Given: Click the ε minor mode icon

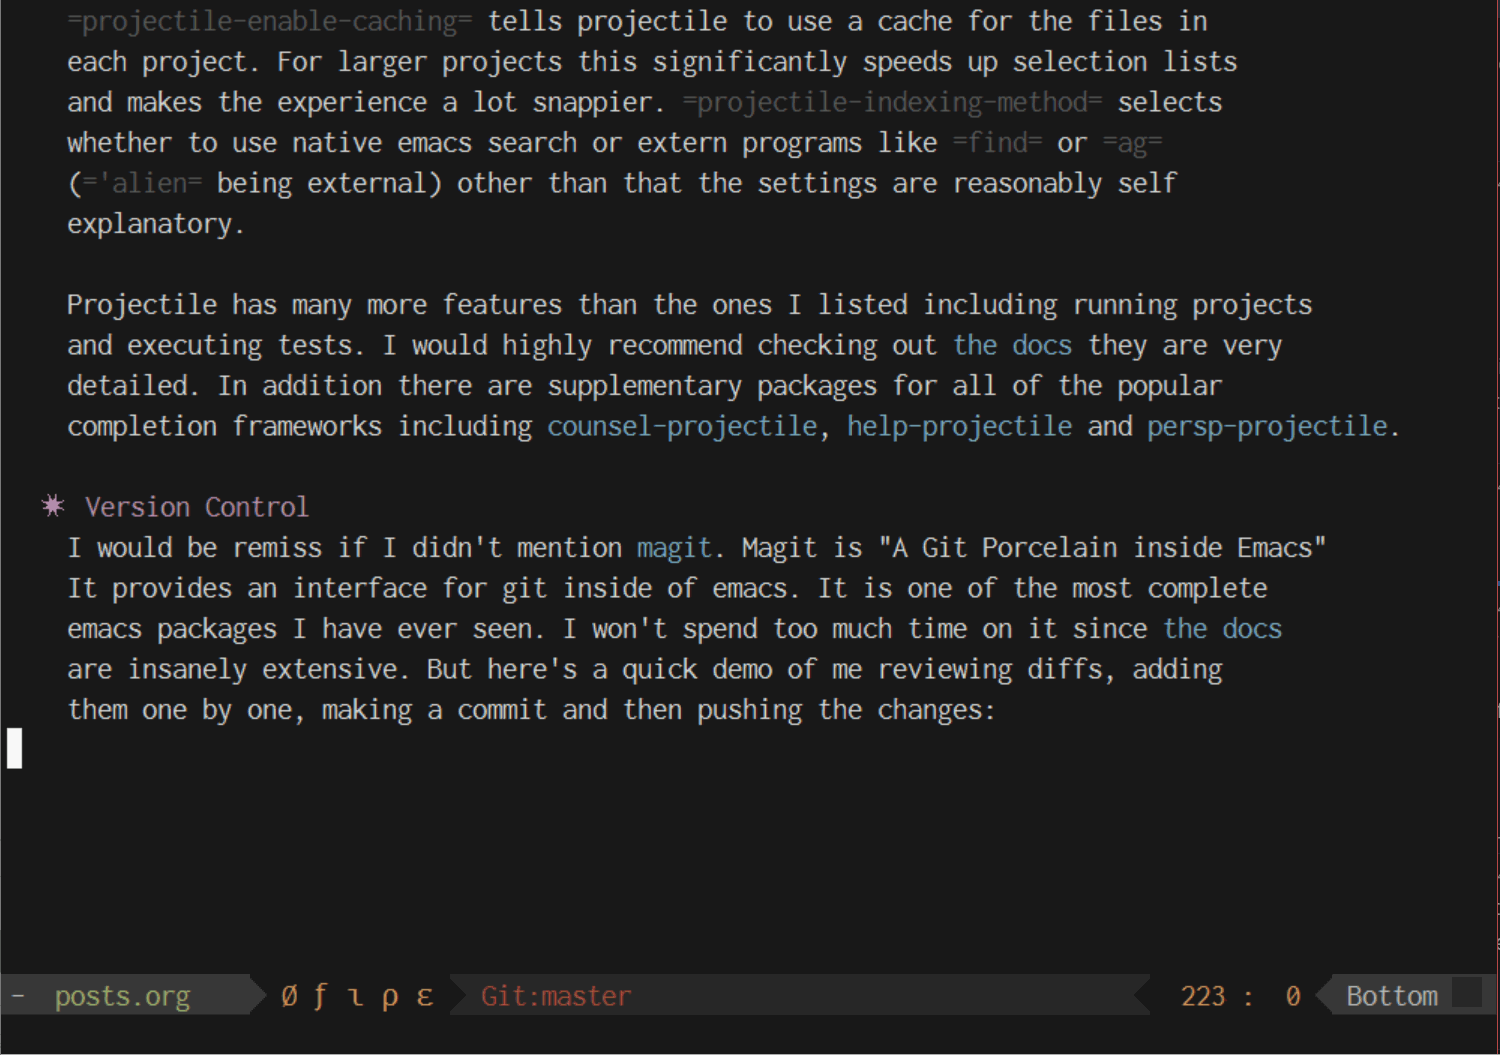Looking at the screenshot, I should (x=424, y=996).
